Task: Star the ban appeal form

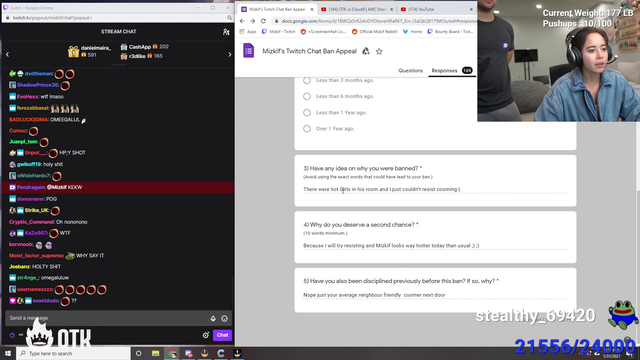Action: tap(379, 51)
